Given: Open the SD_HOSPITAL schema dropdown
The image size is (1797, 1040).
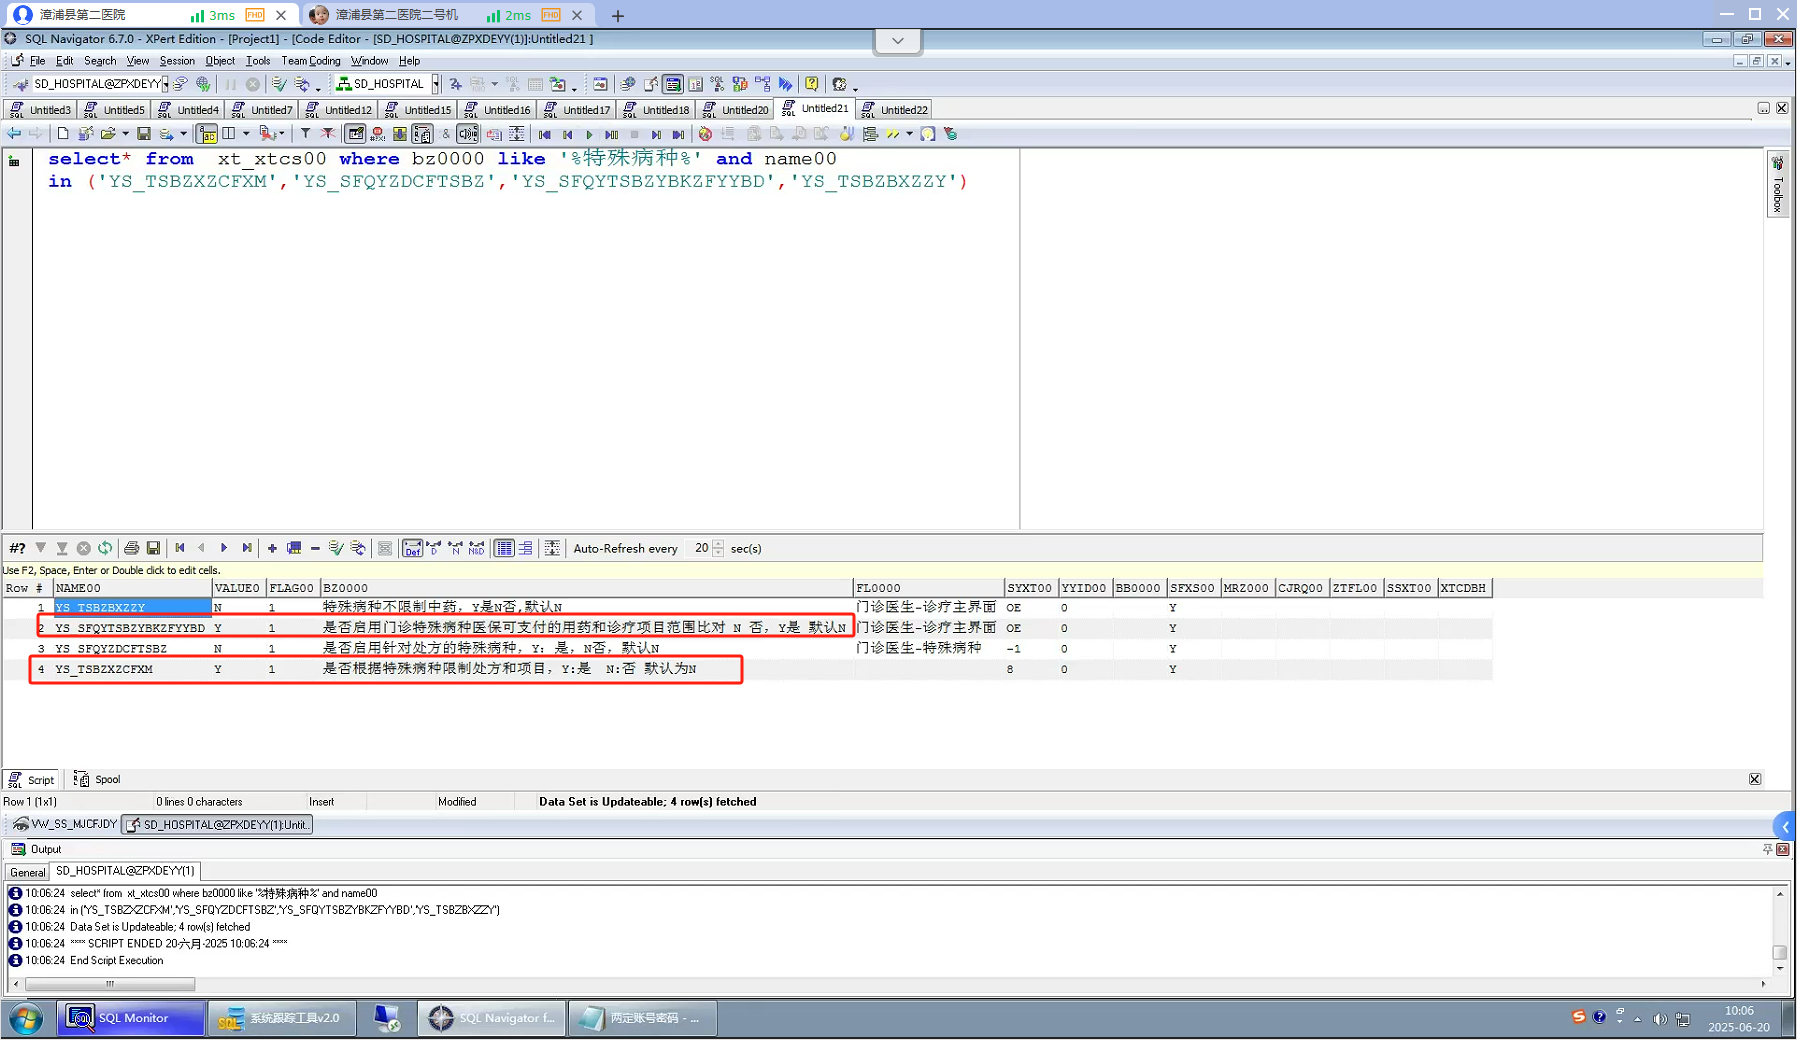Looking at the screenshot, I should 436,84.
